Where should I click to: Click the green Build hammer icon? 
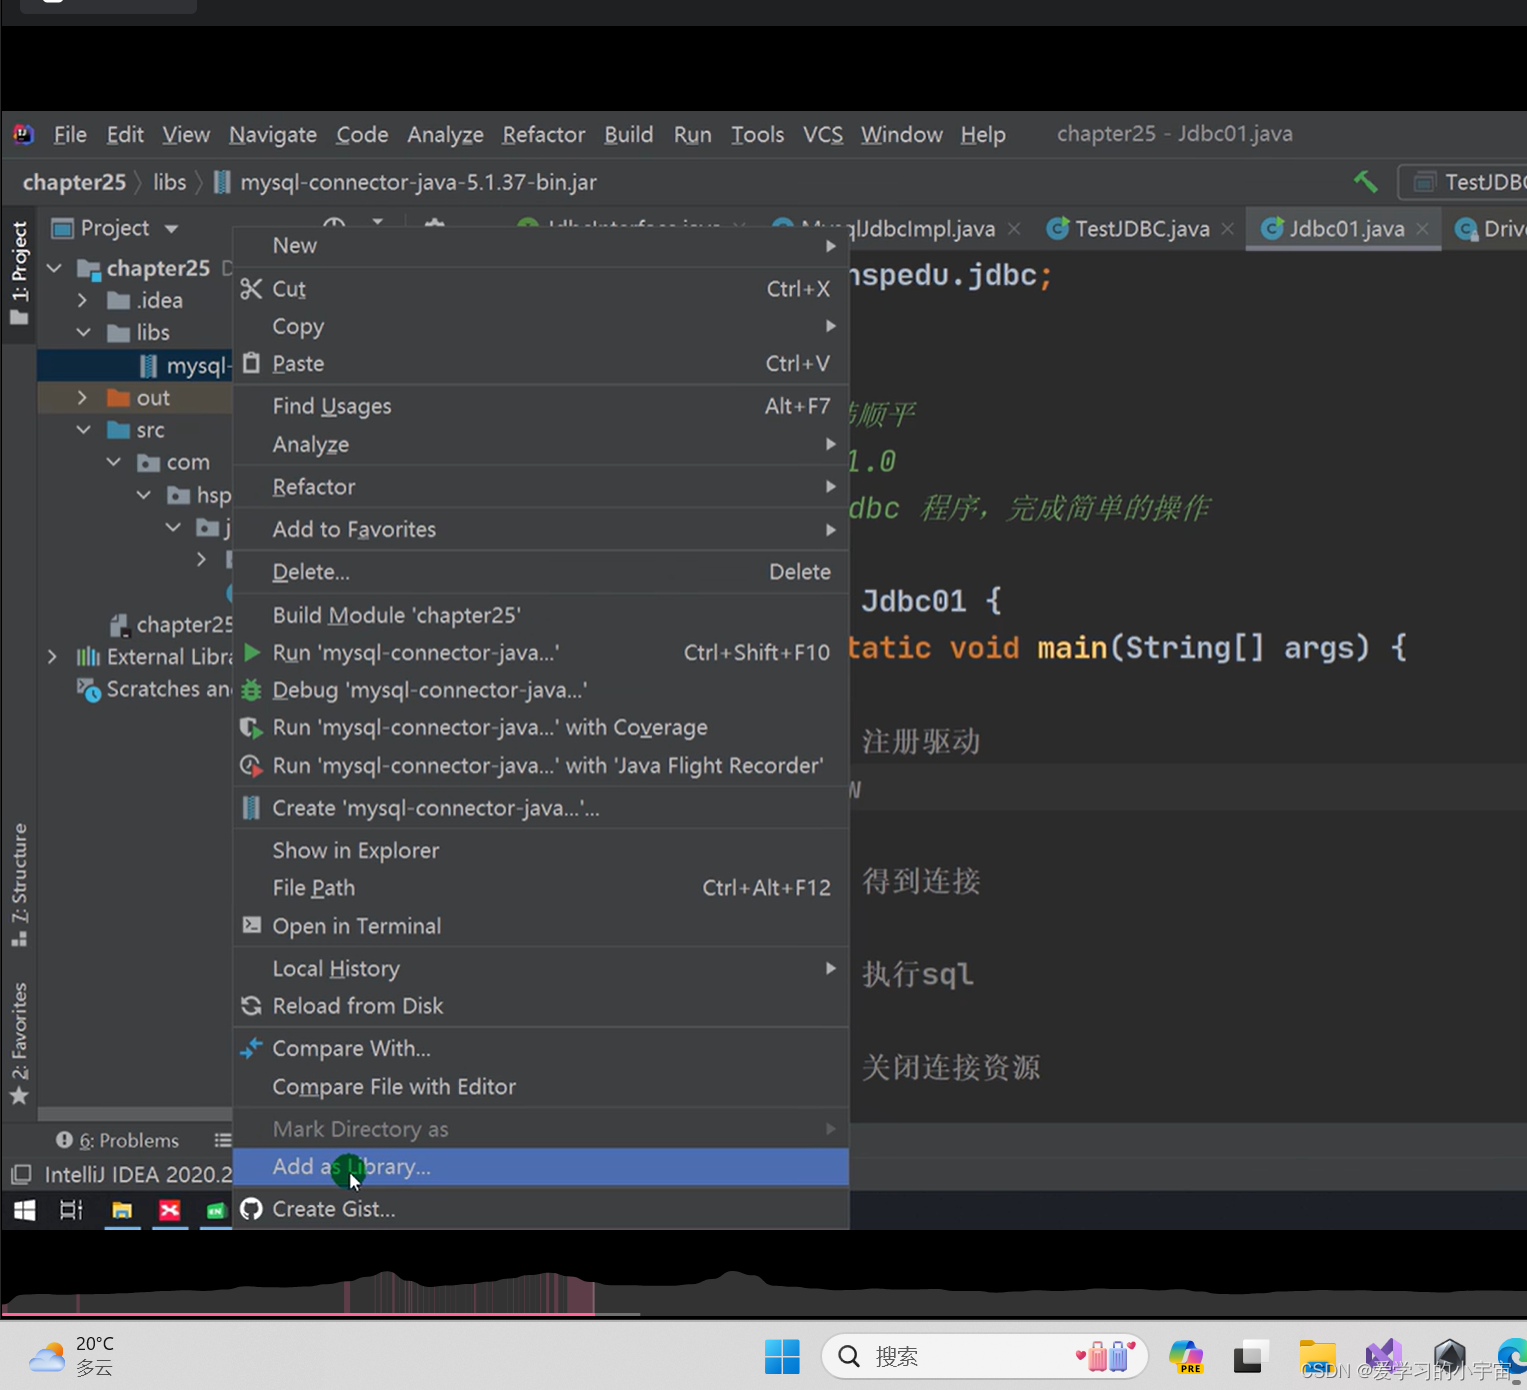pos(1365,181)
